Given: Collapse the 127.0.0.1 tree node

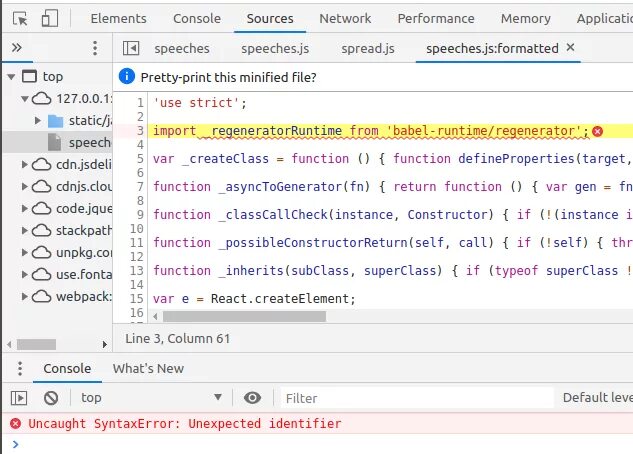Looking at the screenshot, I should (x=25, y=98).
